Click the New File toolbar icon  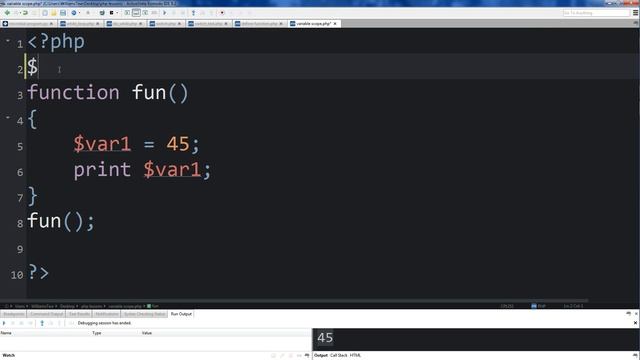coord(45,13)
